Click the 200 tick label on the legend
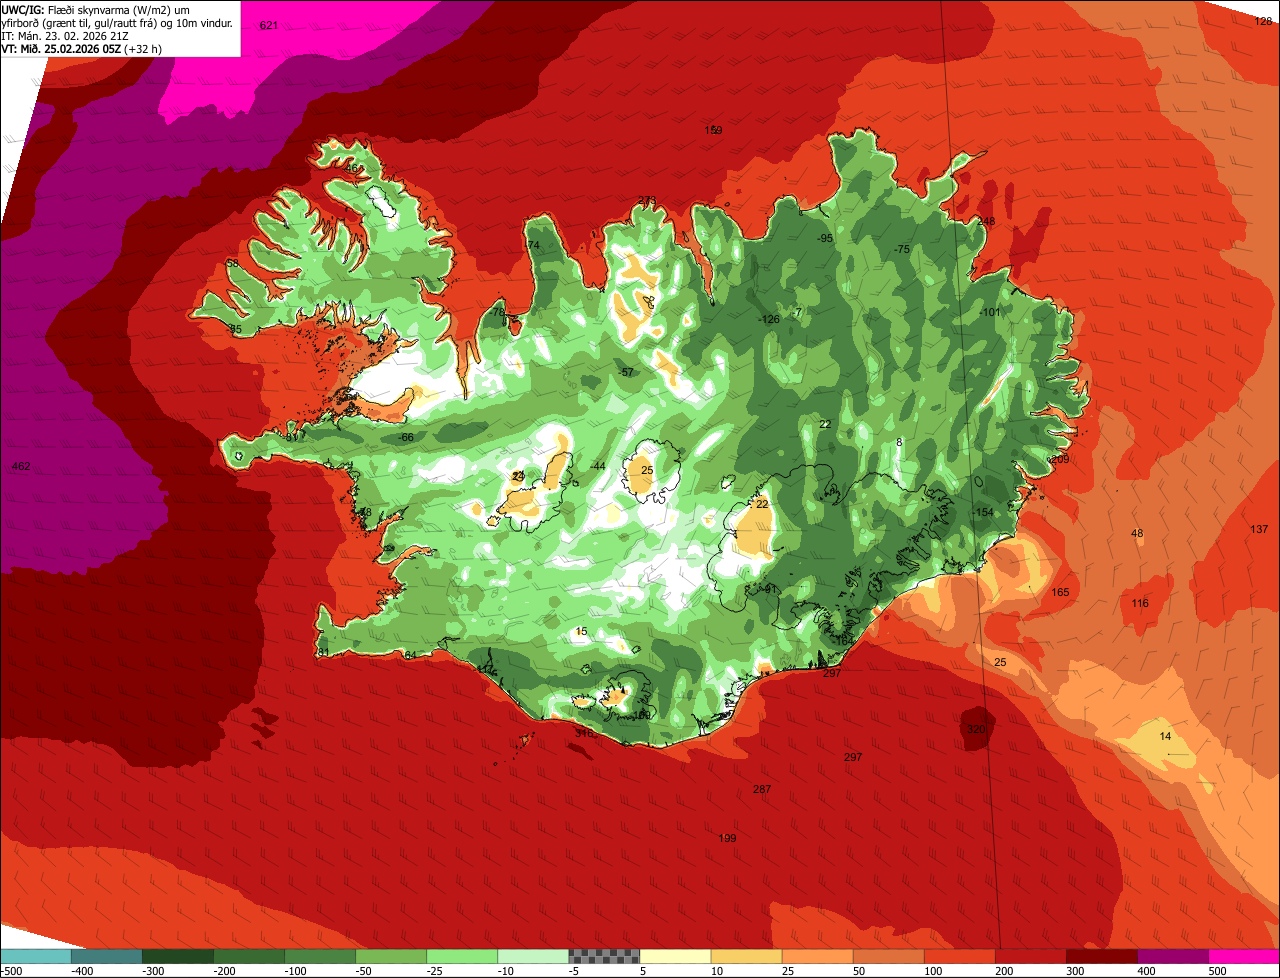The image size is (1280, 978). (1004, 970)
